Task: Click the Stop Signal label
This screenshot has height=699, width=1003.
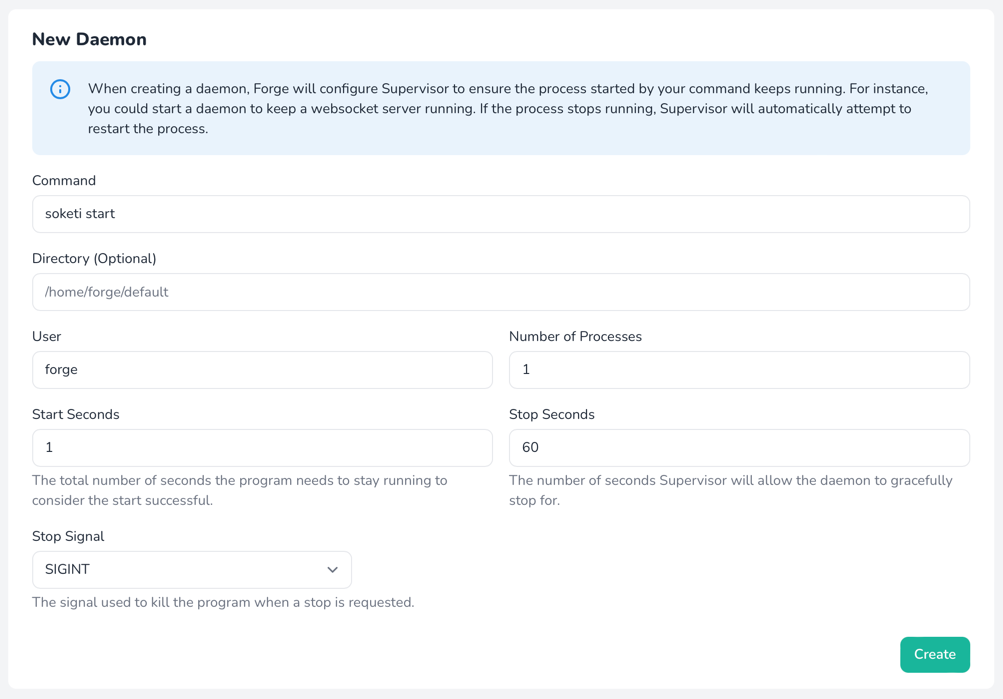Action: click(x=68, y=537)
